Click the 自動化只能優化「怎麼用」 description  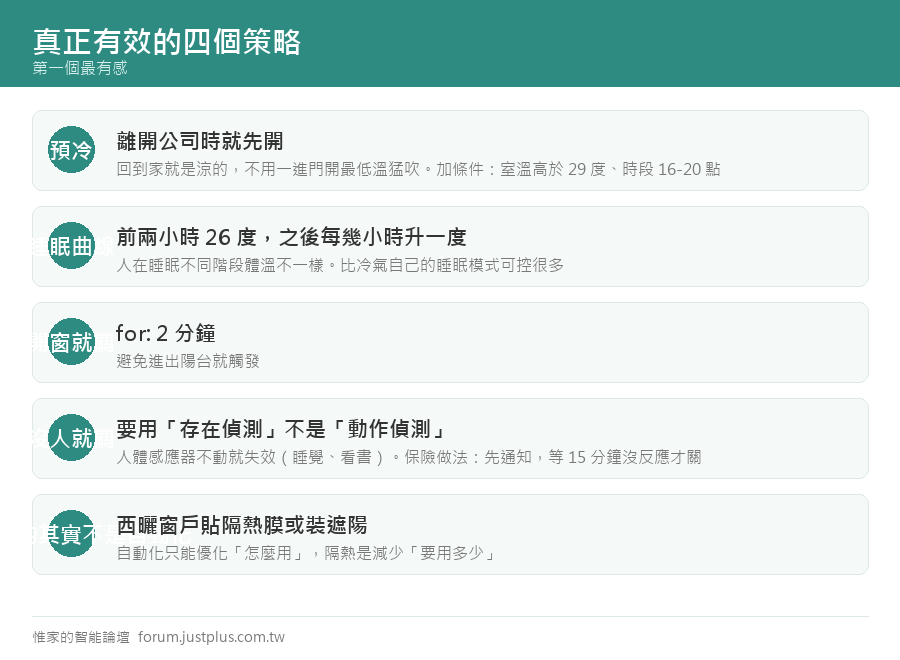click(307, 553)
